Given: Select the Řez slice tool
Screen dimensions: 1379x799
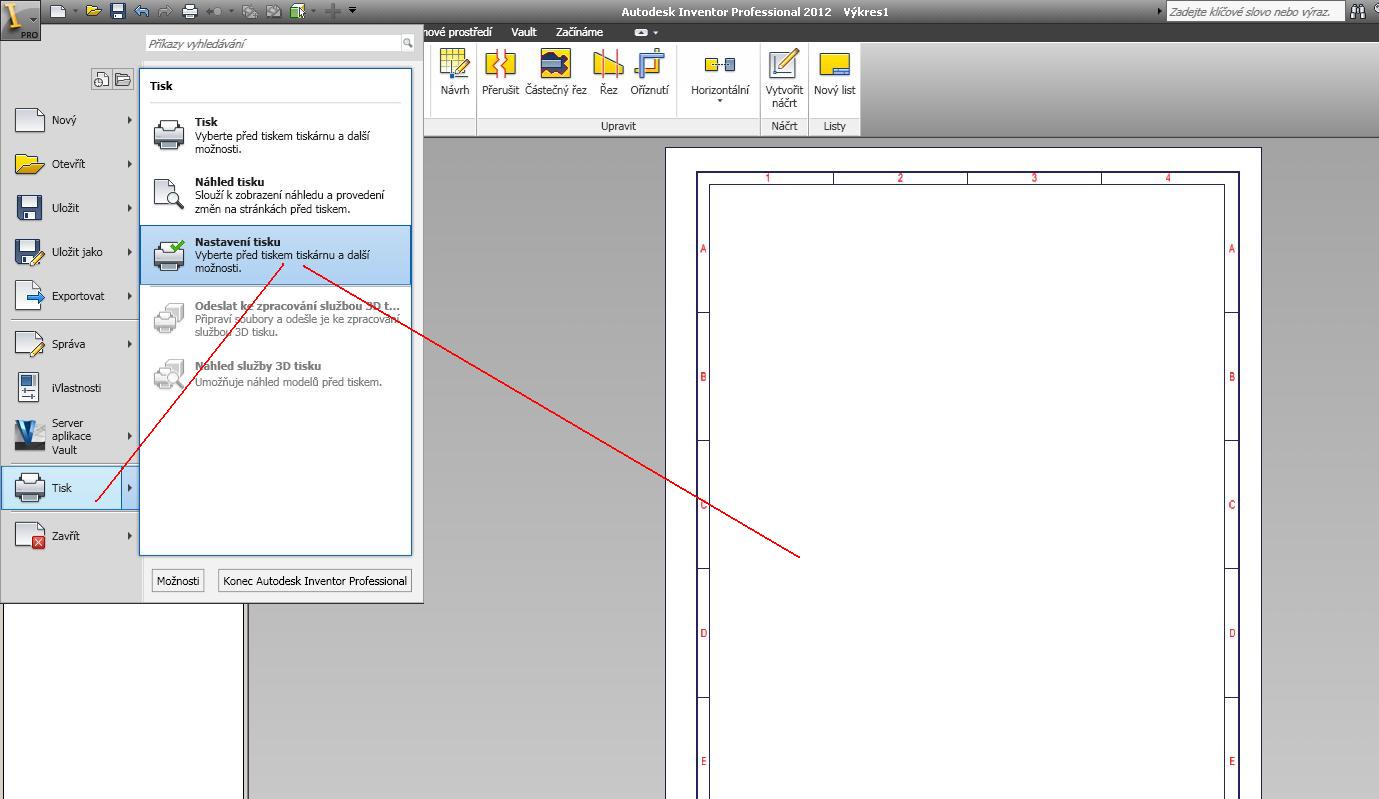Looking at the screenshot, I should click(x=608, y=72).
